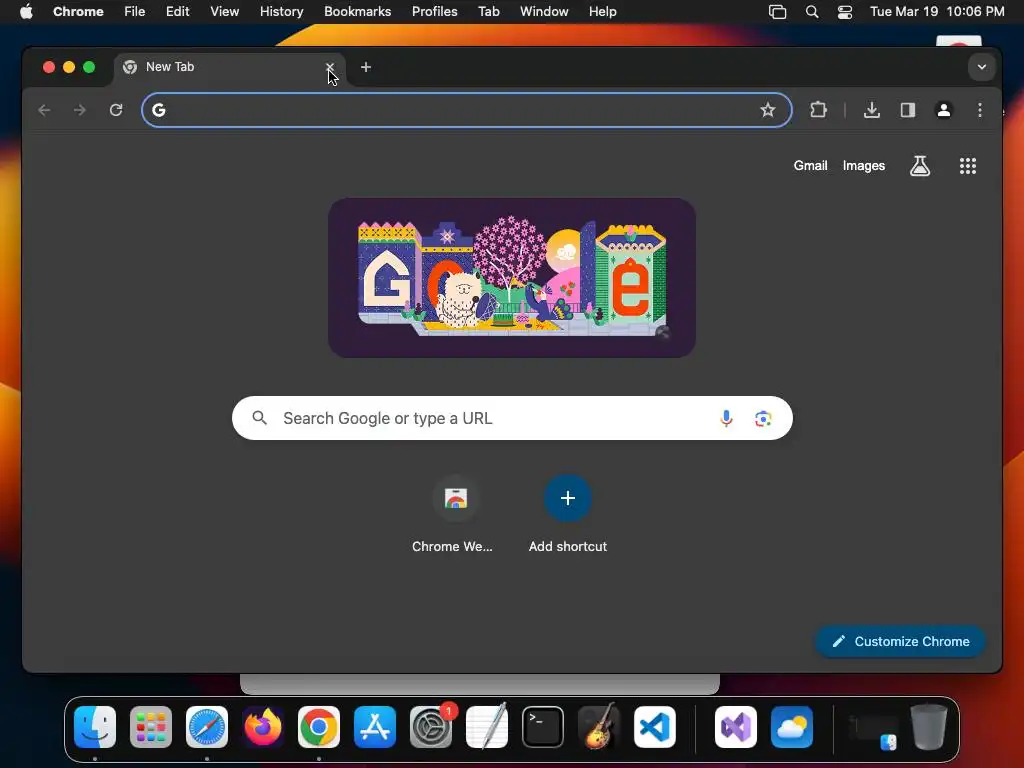The height and width of the screenshot is (768, 1024).
Task: Expand the tab search dropdown arrow
Action: (x=982, y=67)
